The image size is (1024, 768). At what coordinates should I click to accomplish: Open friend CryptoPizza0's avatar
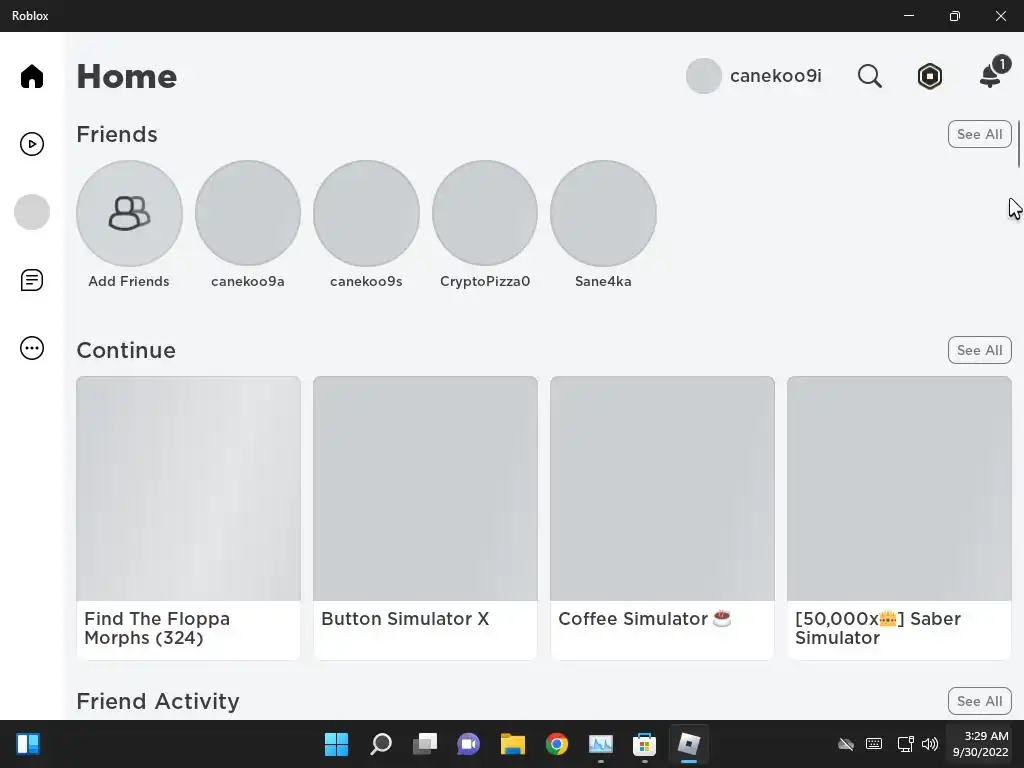[x=485, y=214]
